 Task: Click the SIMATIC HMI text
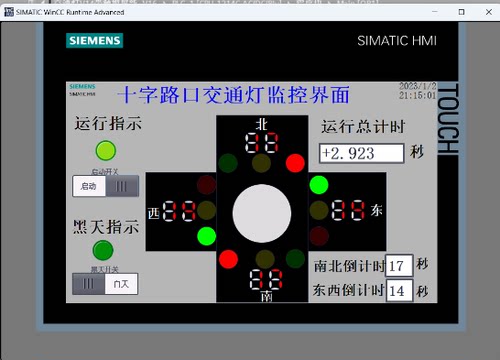point(397,41)
